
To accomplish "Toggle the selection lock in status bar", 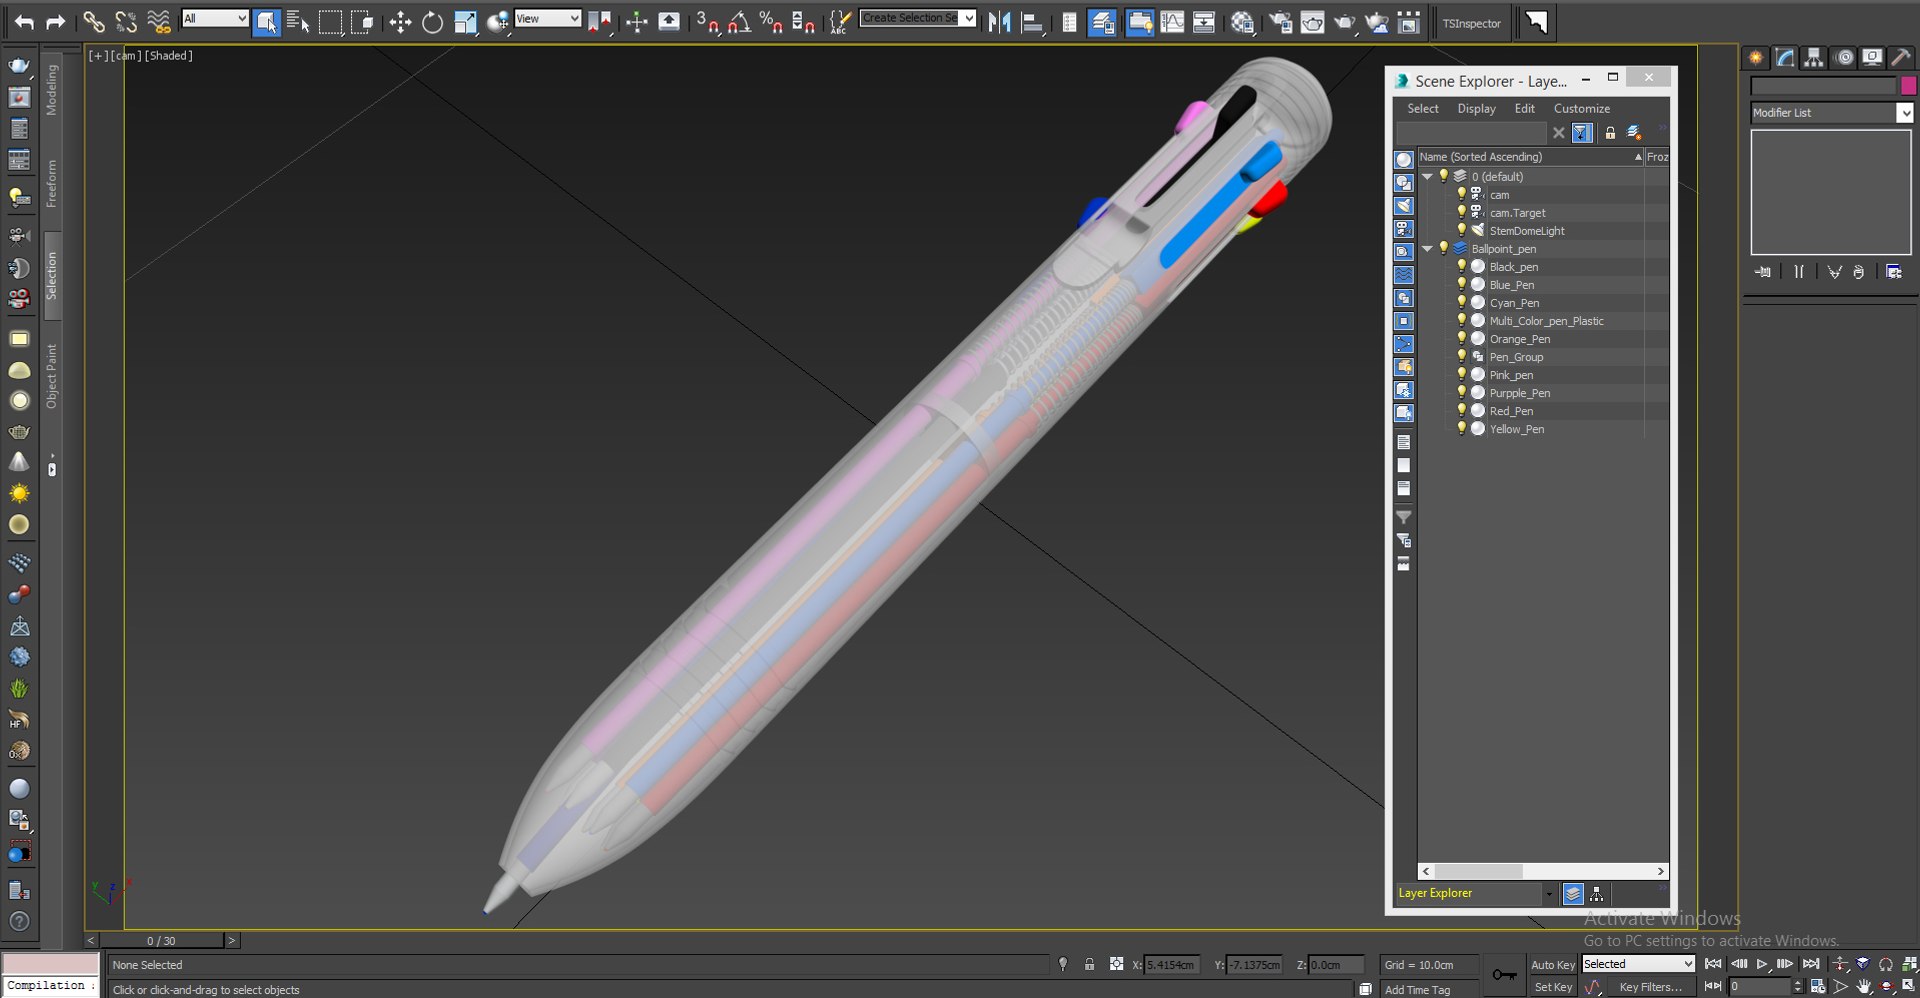I will pyautogui.click(x=1089, y=964).
